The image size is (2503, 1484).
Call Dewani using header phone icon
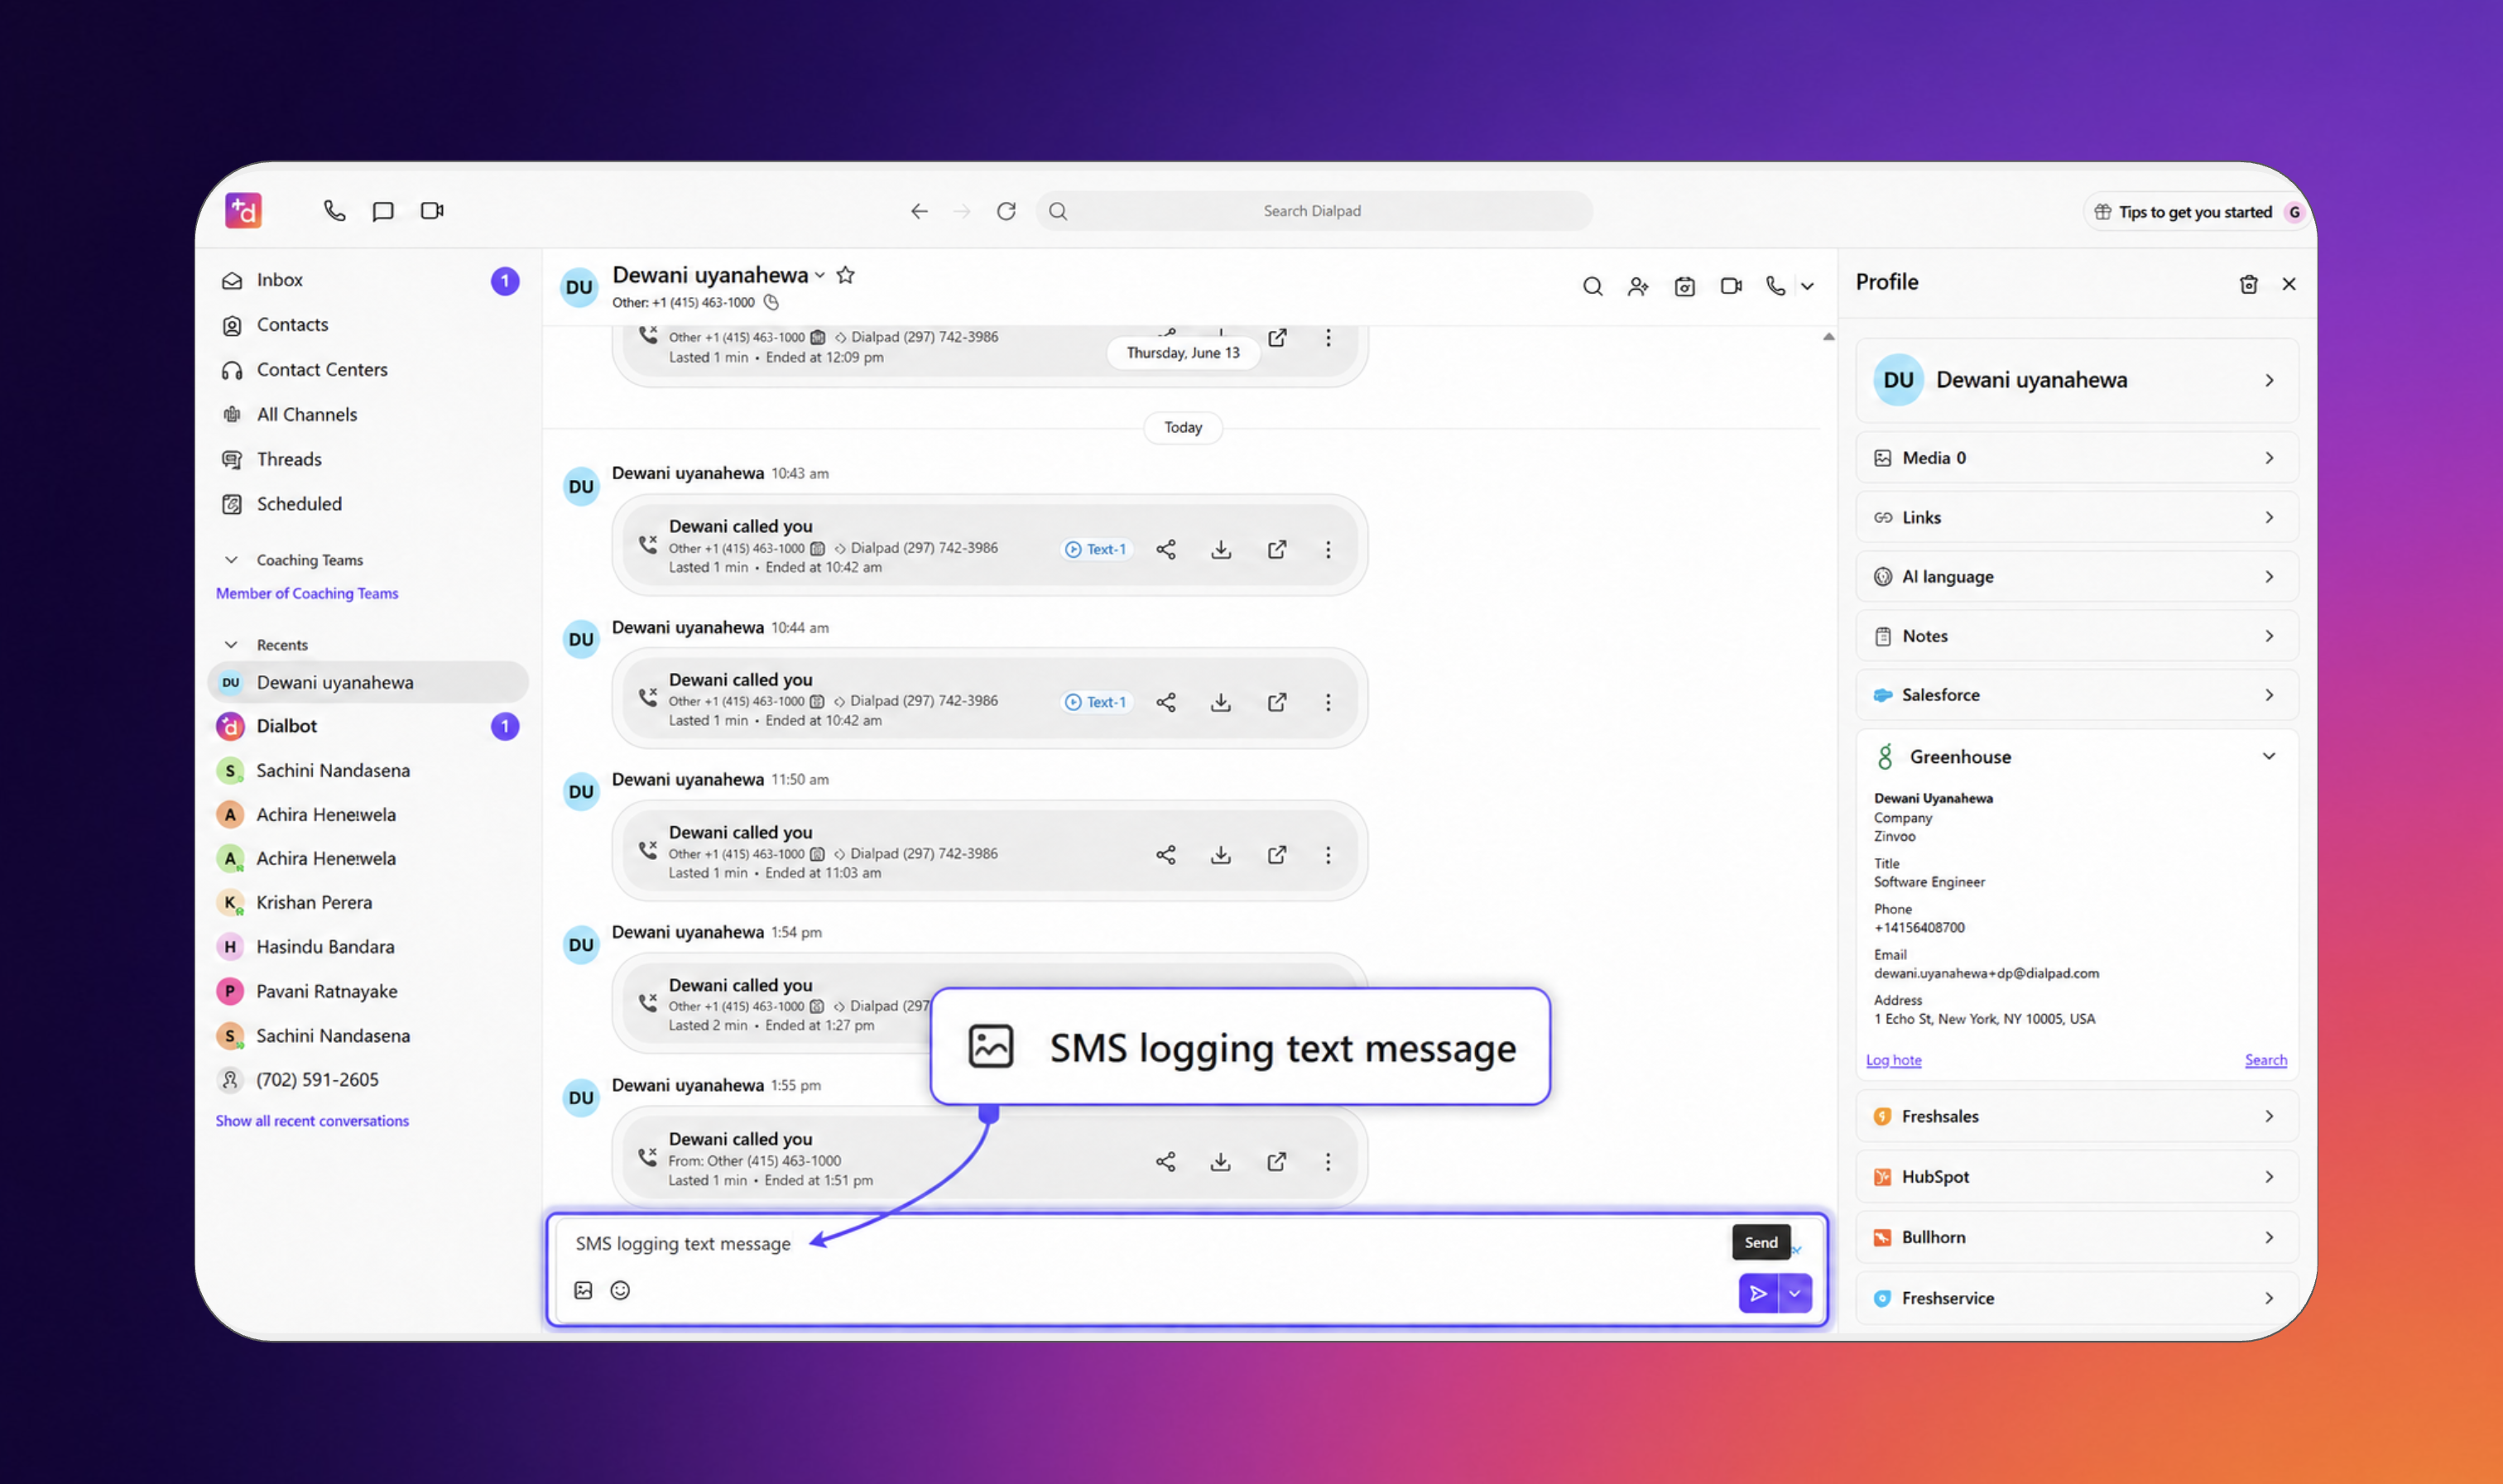click(x=1775, y=286)
